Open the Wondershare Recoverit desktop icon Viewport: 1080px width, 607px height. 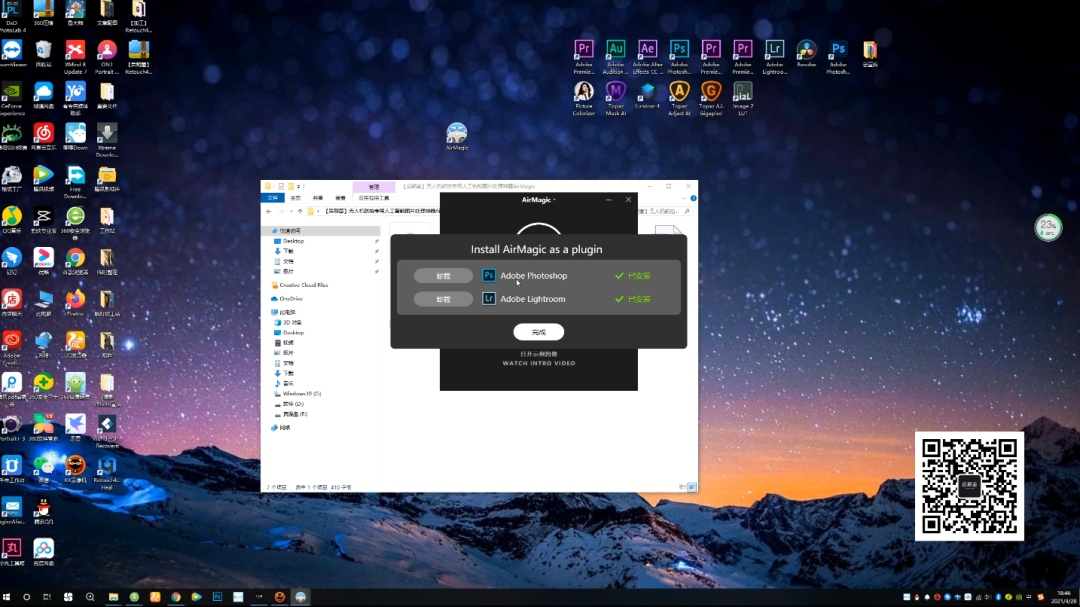click(x=107, y=432)
